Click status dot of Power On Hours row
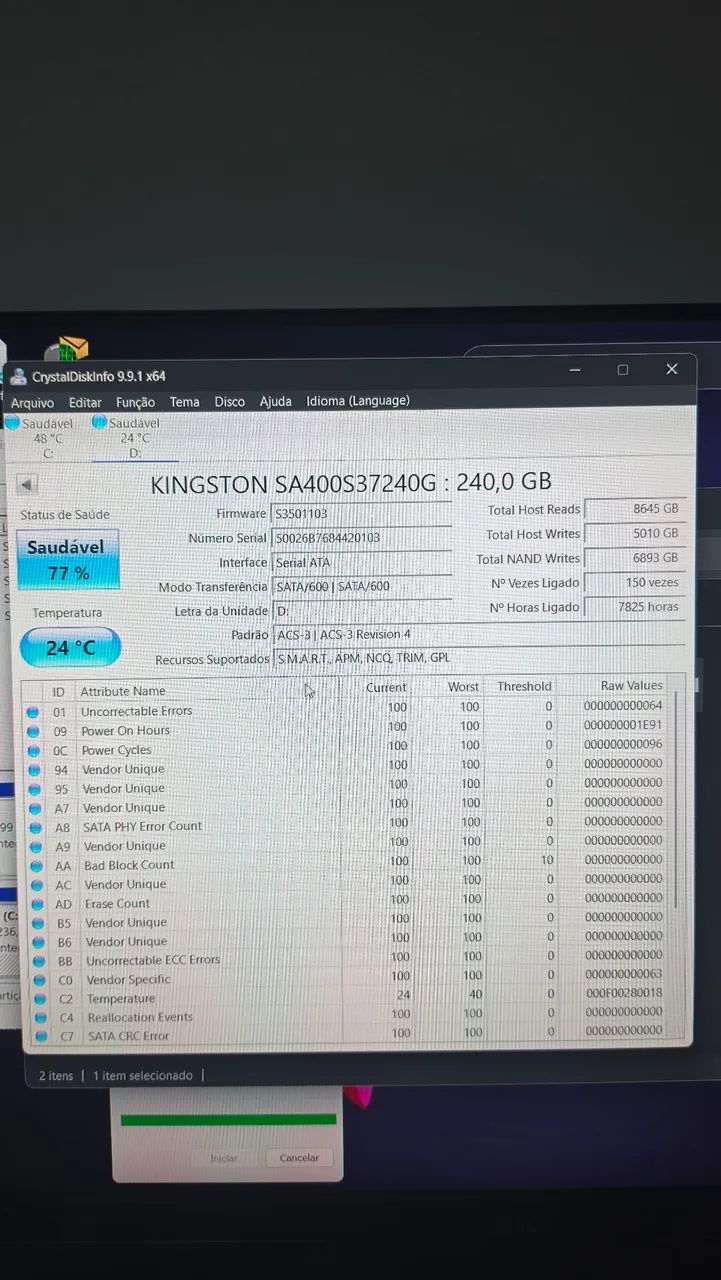Screen dimensions: 721x1280 [33, 731]
